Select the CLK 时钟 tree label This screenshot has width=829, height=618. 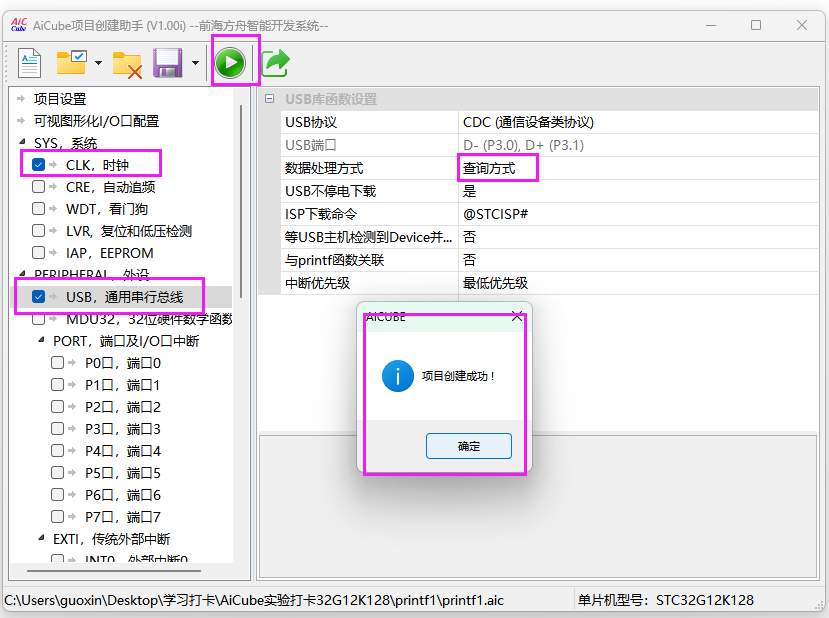click(x=97, y=165)
